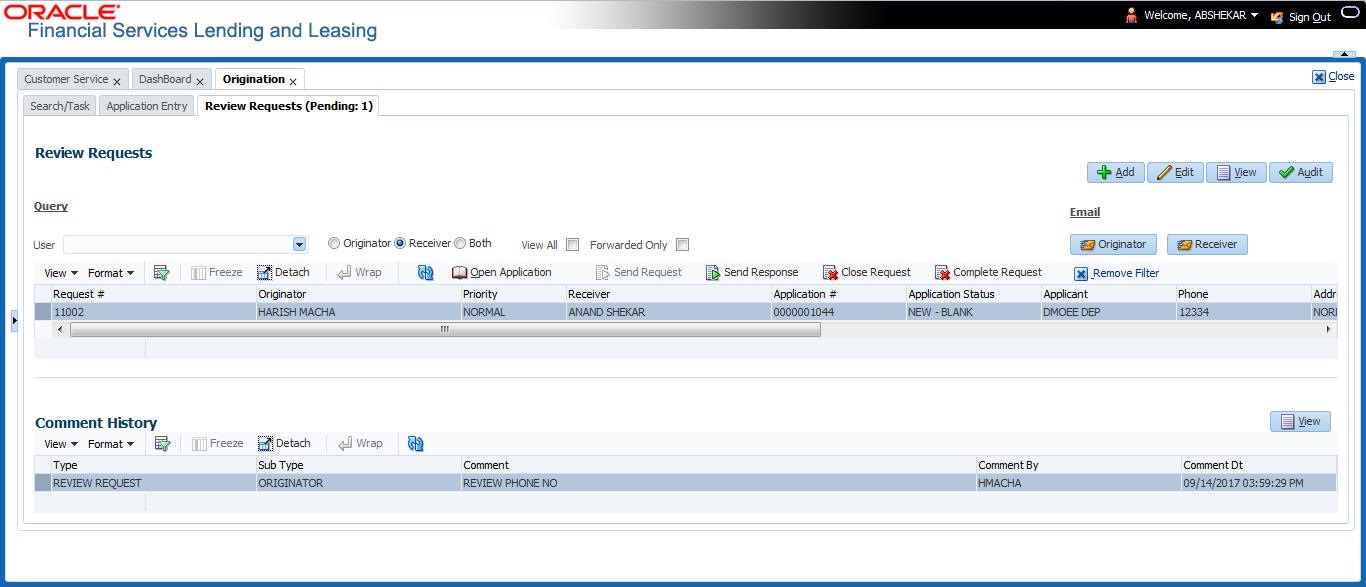Viewport: 1366px width, 587px height.
Task: Open Format menu in Comment History toolbar
Action: (111, 444)
